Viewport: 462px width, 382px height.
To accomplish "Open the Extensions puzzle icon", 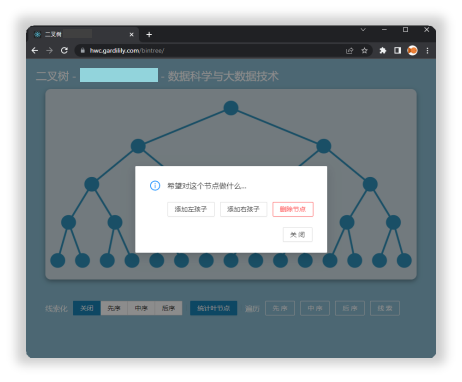I will click(383, 51).
